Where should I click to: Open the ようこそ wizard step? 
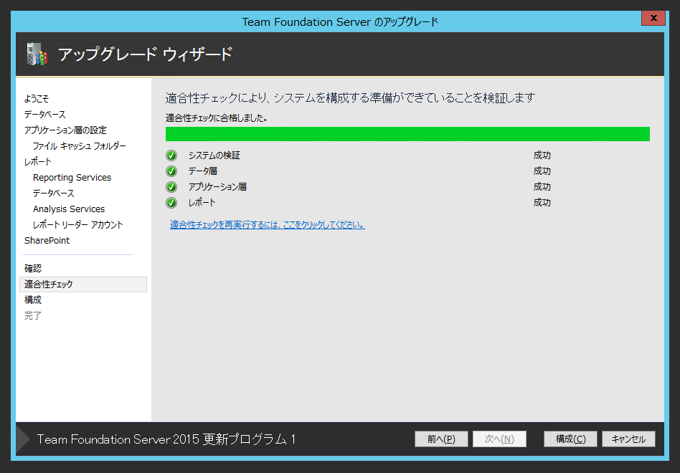[x=36, y=98]
